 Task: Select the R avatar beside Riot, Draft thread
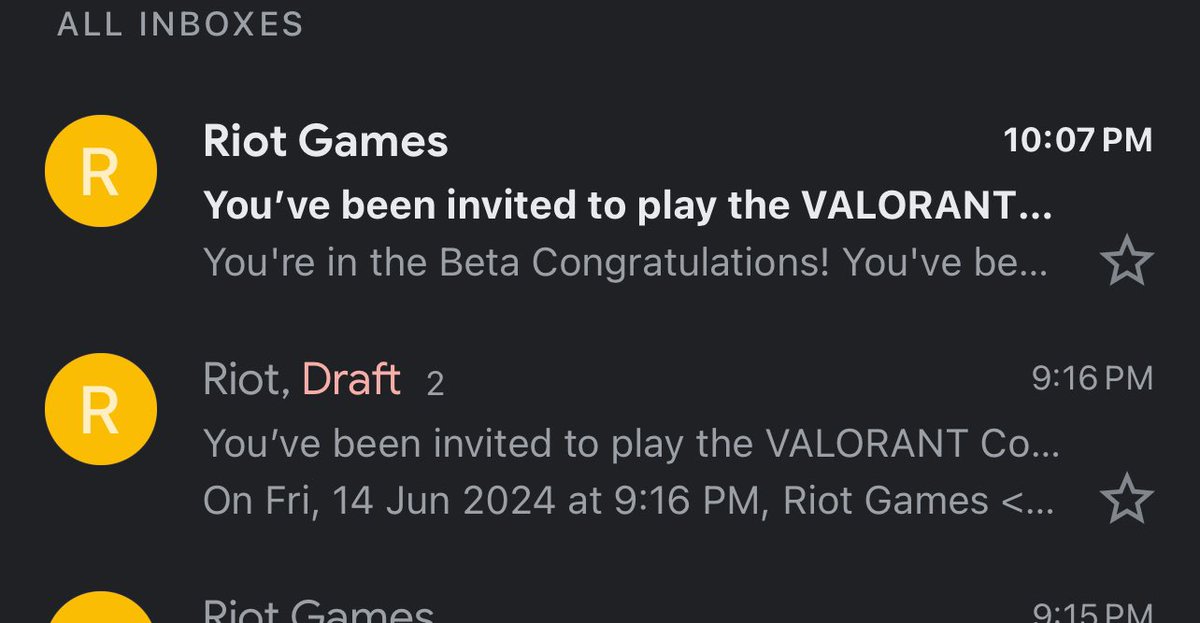(x=100, y=409)
